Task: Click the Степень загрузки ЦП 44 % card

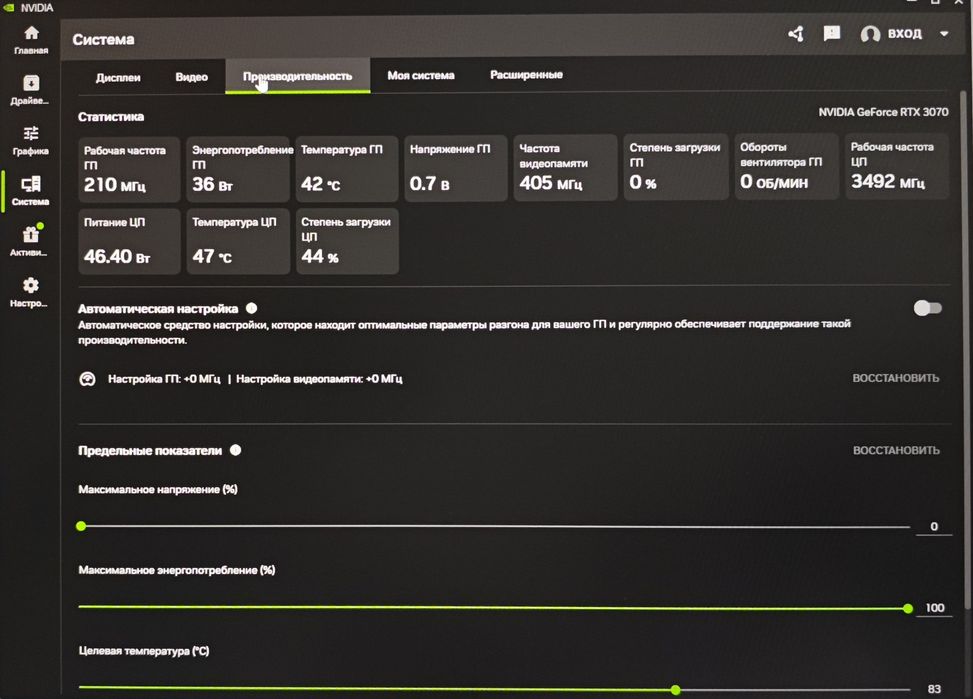Action: [347, 241]
